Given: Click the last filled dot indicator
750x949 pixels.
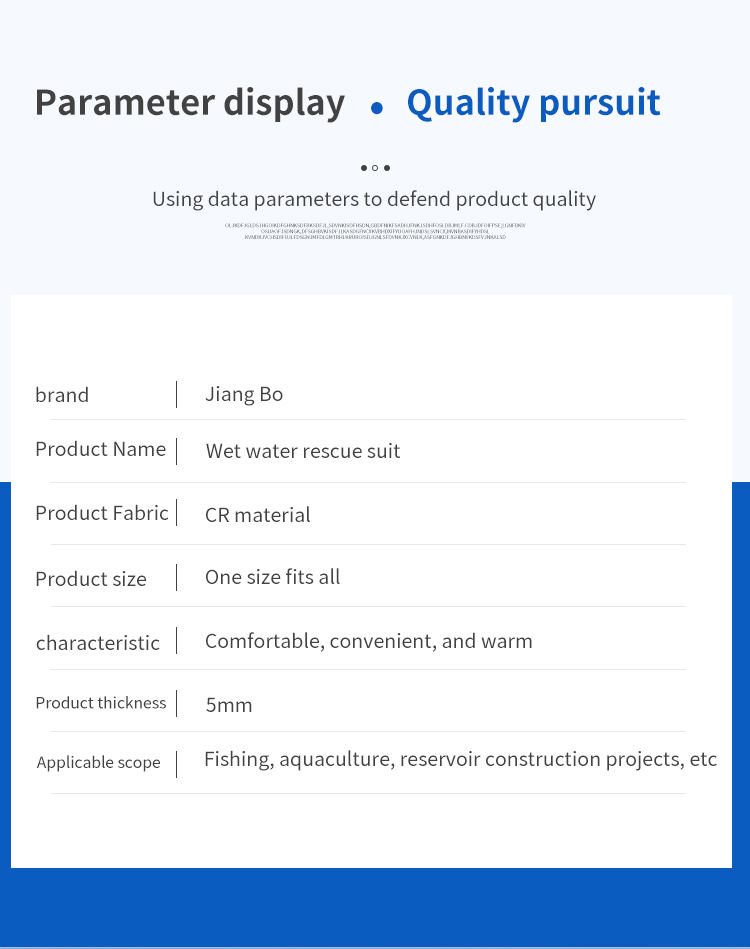Looking at the screenshot, I should [x=387, y=168].
